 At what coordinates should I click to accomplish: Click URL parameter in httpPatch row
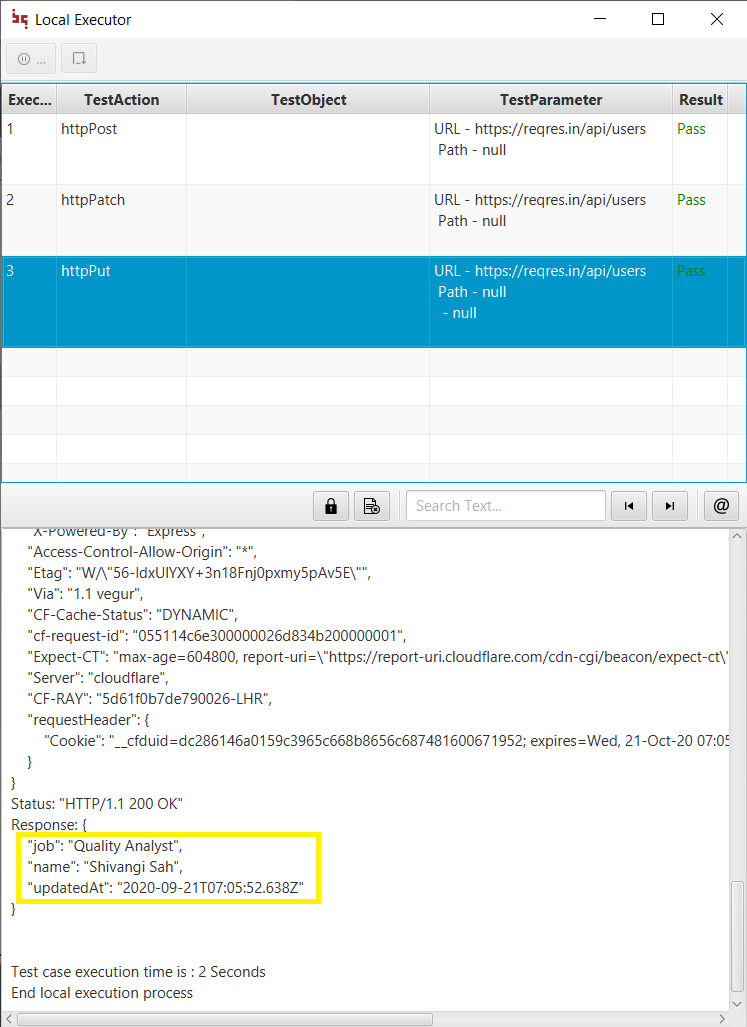tap(540, 200)
